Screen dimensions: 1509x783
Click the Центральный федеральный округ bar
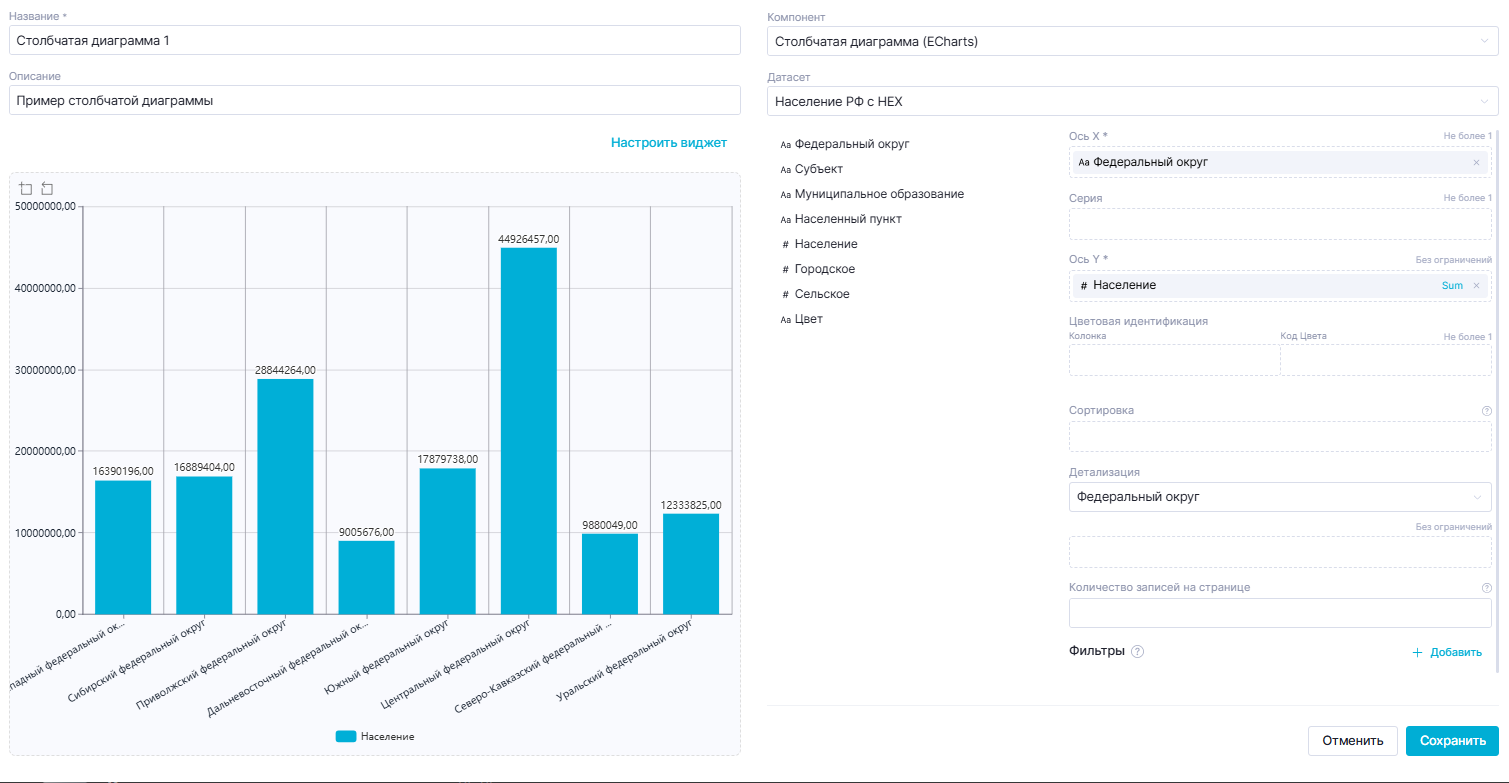tap(528, 430)
